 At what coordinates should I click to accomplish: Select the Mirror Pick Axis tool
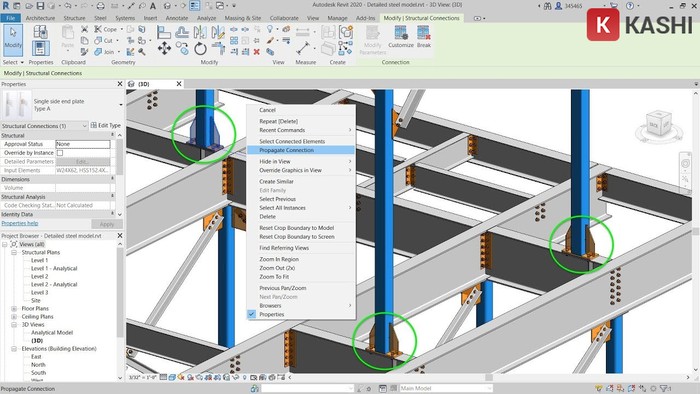200,32
